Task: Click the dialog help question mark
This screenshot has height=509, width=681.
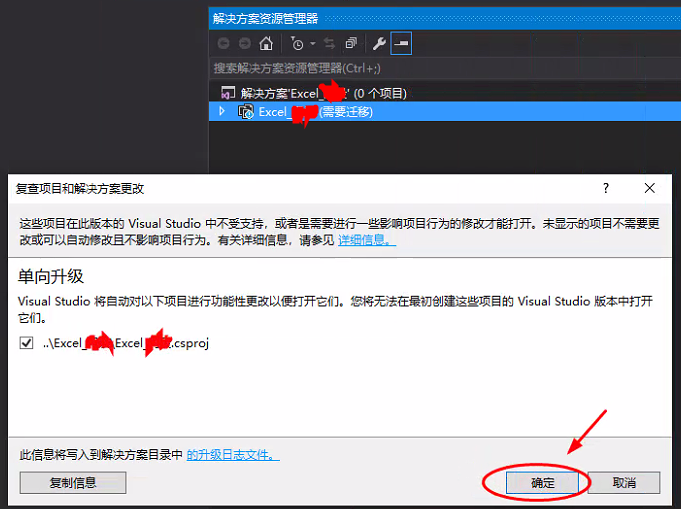Action: pyautogui.click(x=606, y=188)
